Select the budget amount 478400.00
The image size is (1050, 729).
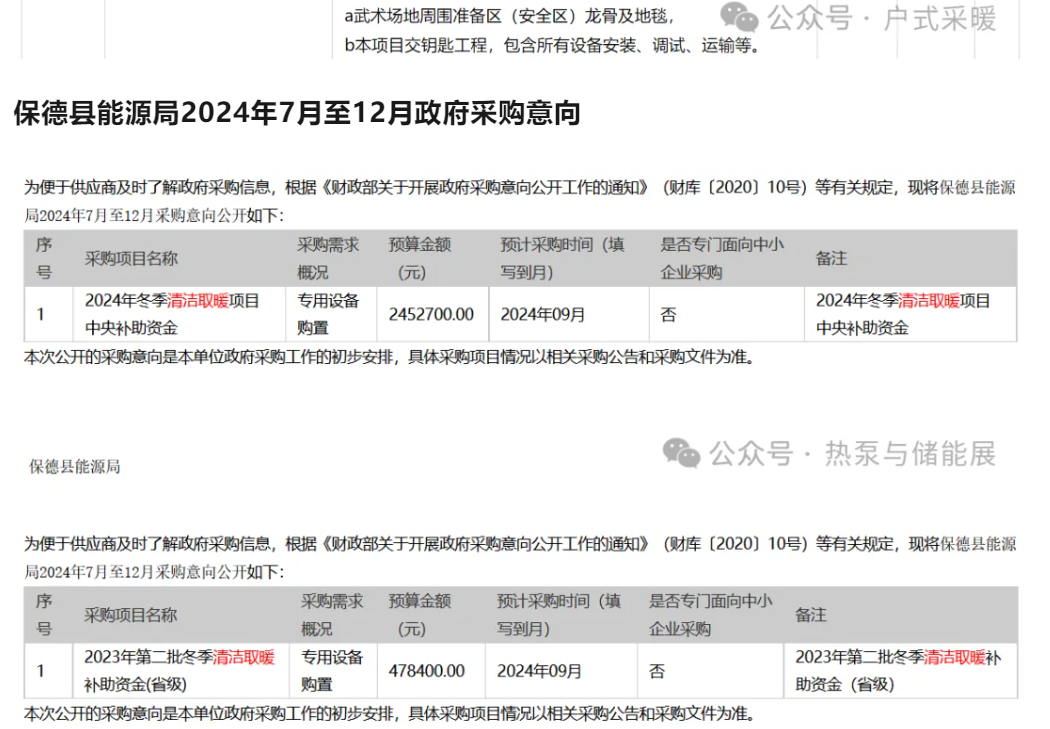click(x=427, y=671)
